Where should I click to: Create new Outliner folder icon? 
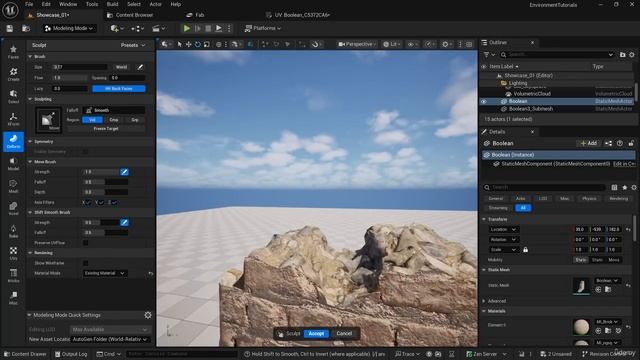click(x=622, y=54)
